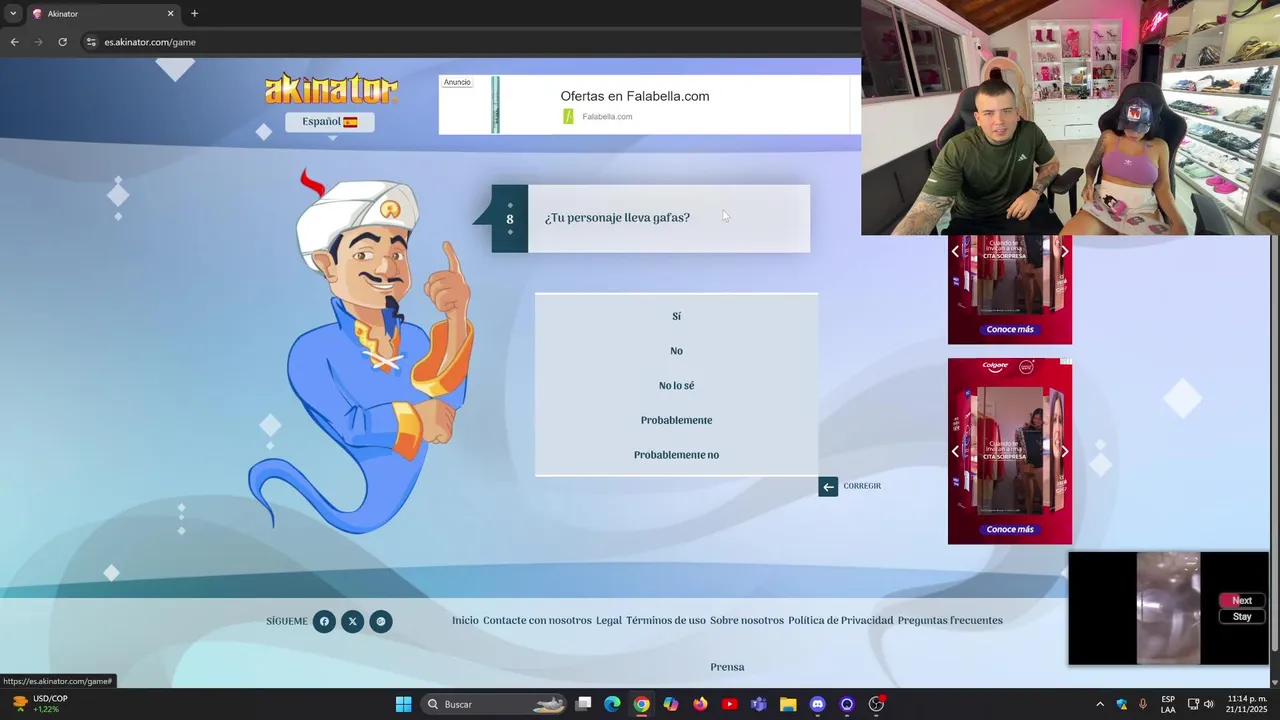Image resolution: width=1280 pixels, height=720 pixels.
Task: Click the question text "¿Tu personaje lleva gafas?"
Action: [617, 218]
